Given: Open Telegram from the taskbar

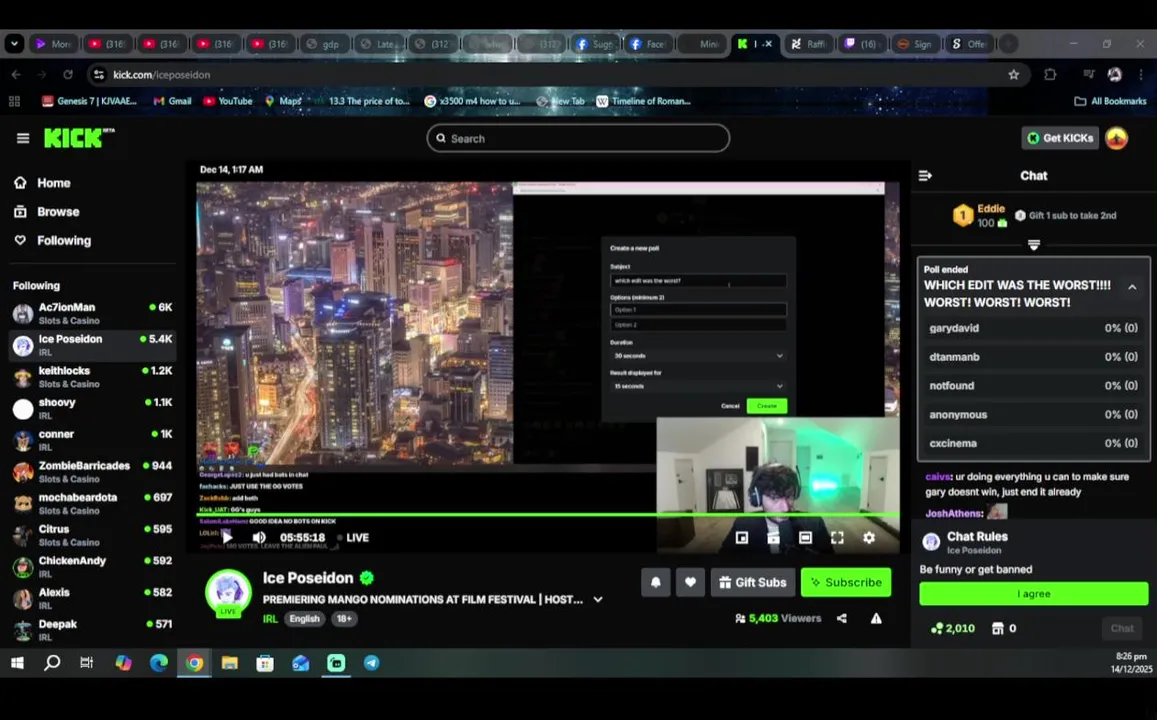Looking at the screenshot, I should (x=372, y=663).
